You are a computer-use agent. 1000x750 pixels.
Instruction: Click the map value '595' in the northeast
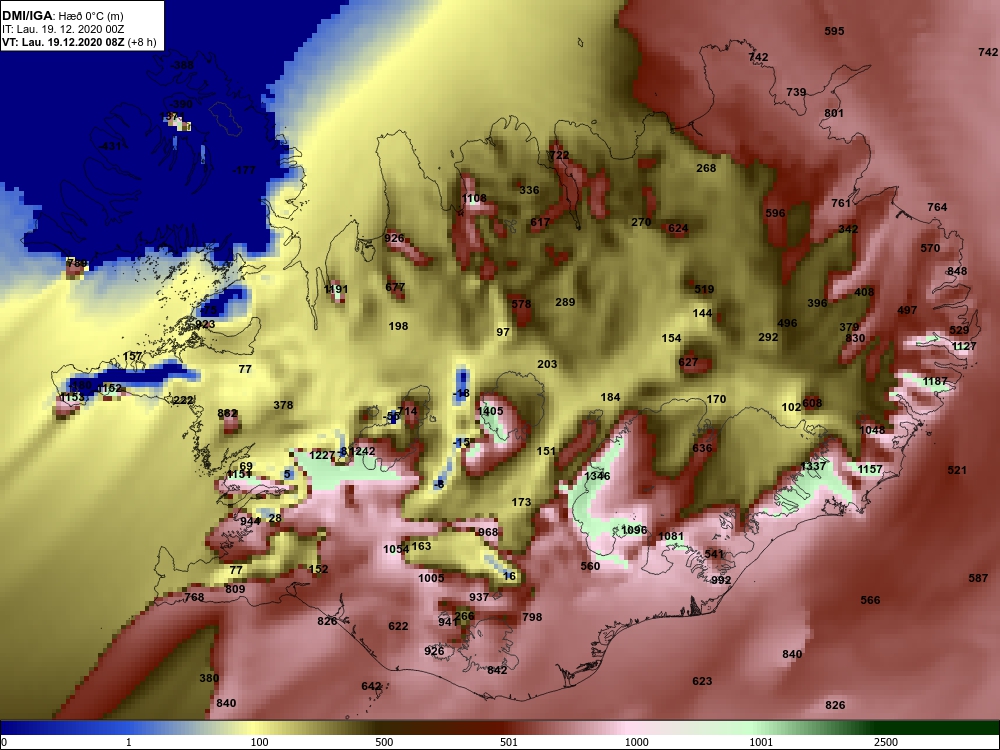[834, 31]
